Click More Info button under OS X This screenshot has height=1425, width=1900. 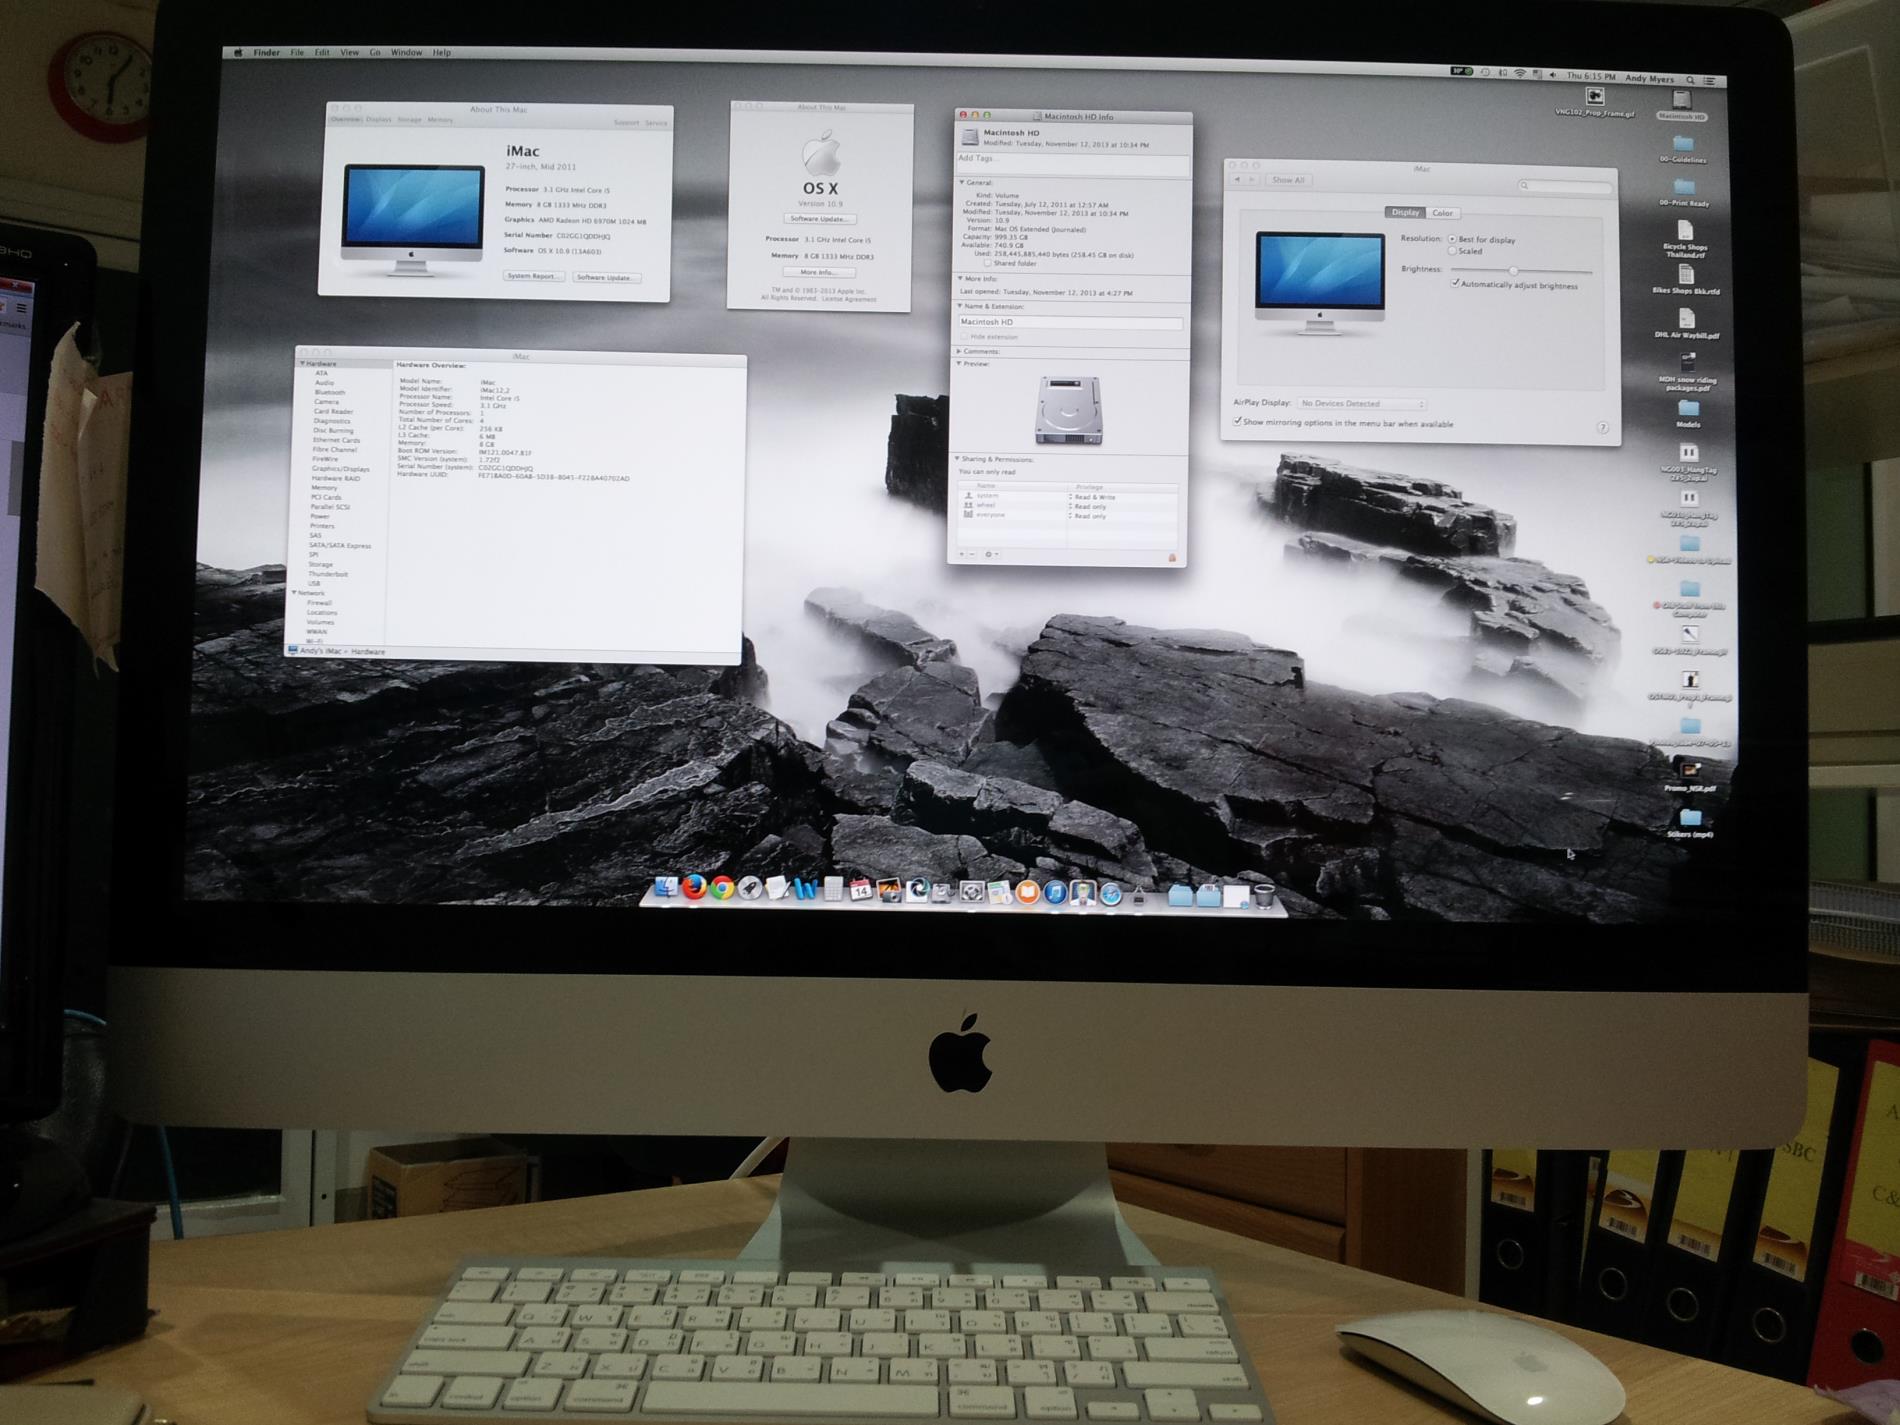pyautogui.click(x=819, y=272)
